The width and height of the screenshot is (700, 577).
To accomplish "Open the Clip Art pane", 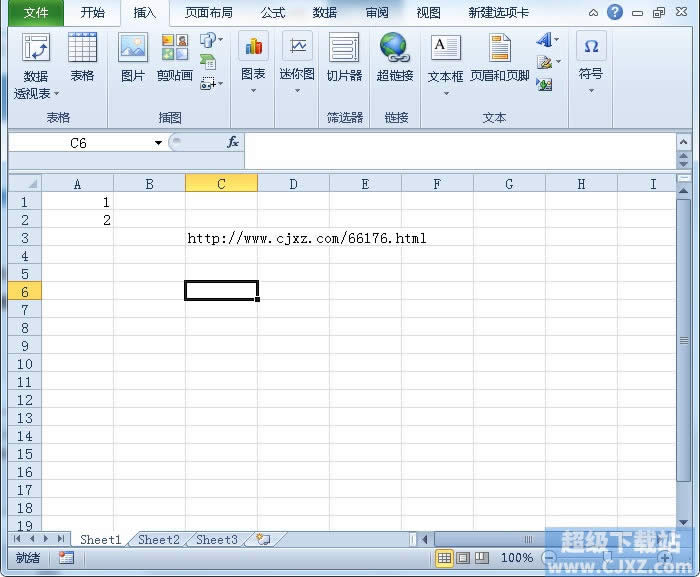I will tap(175, 57).
